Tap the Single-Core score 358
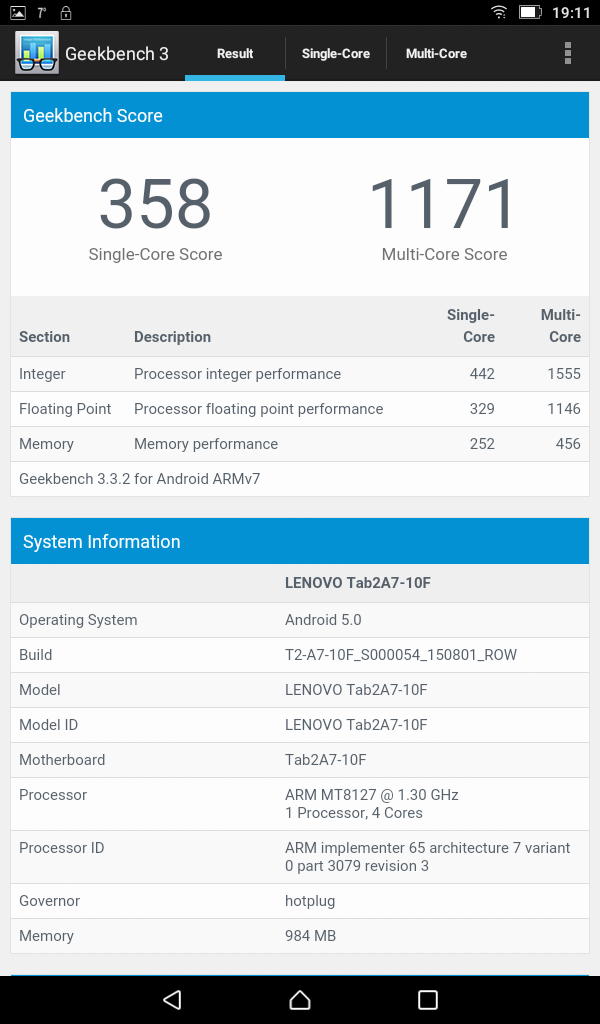The height and width of the screenshot is (1024, 600). (x=155, y=205)
